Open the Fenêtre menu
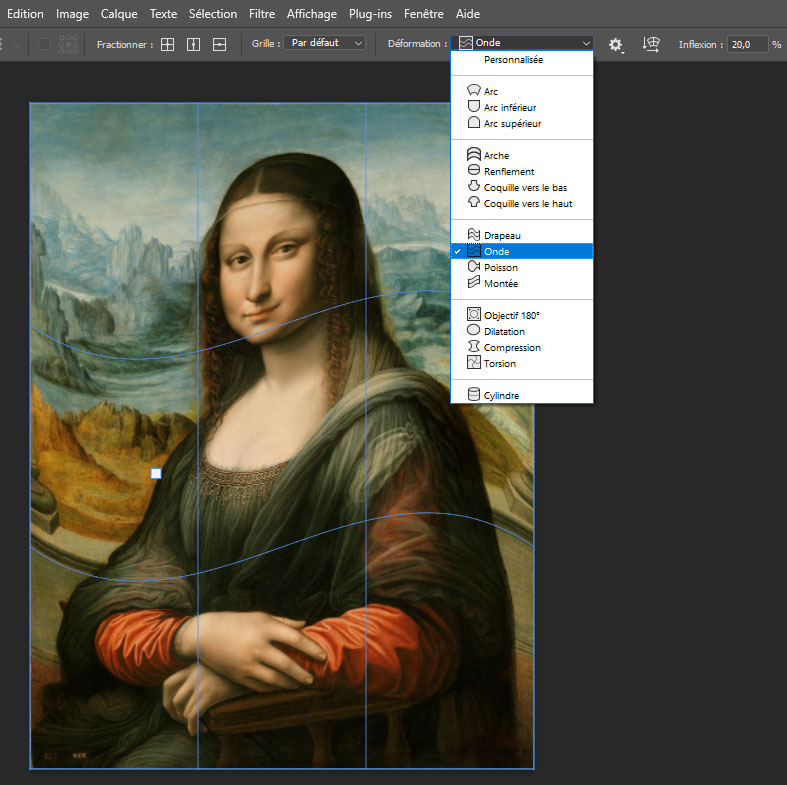 (424, 14)
